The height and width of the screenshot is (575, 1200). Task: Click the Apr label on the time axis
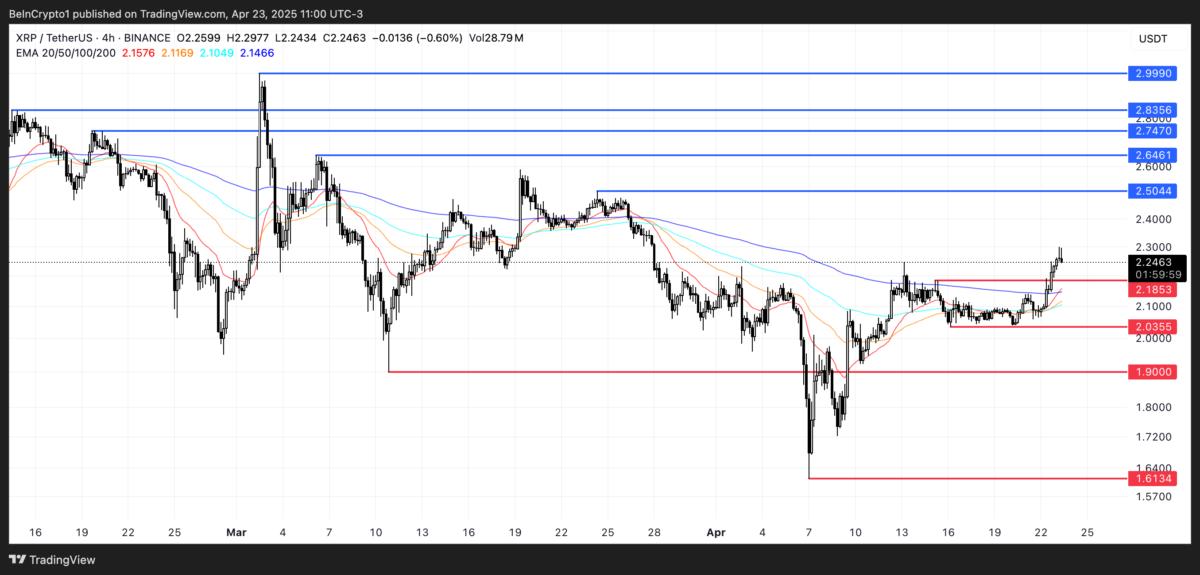coord(714,533)
